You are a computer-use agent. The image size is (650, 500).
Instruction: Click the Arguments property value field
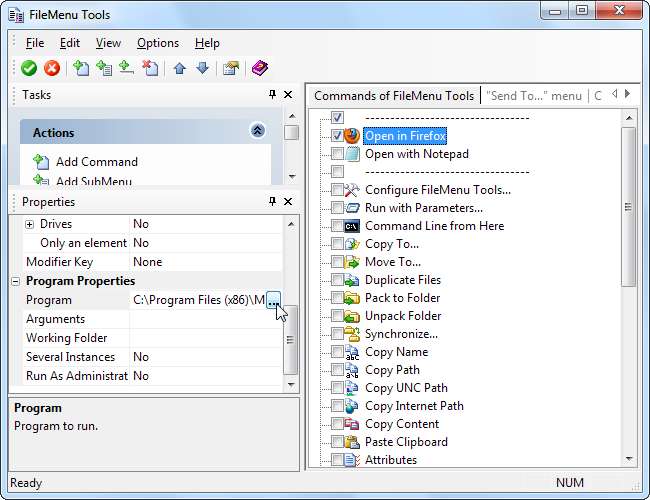coord(205,319)
